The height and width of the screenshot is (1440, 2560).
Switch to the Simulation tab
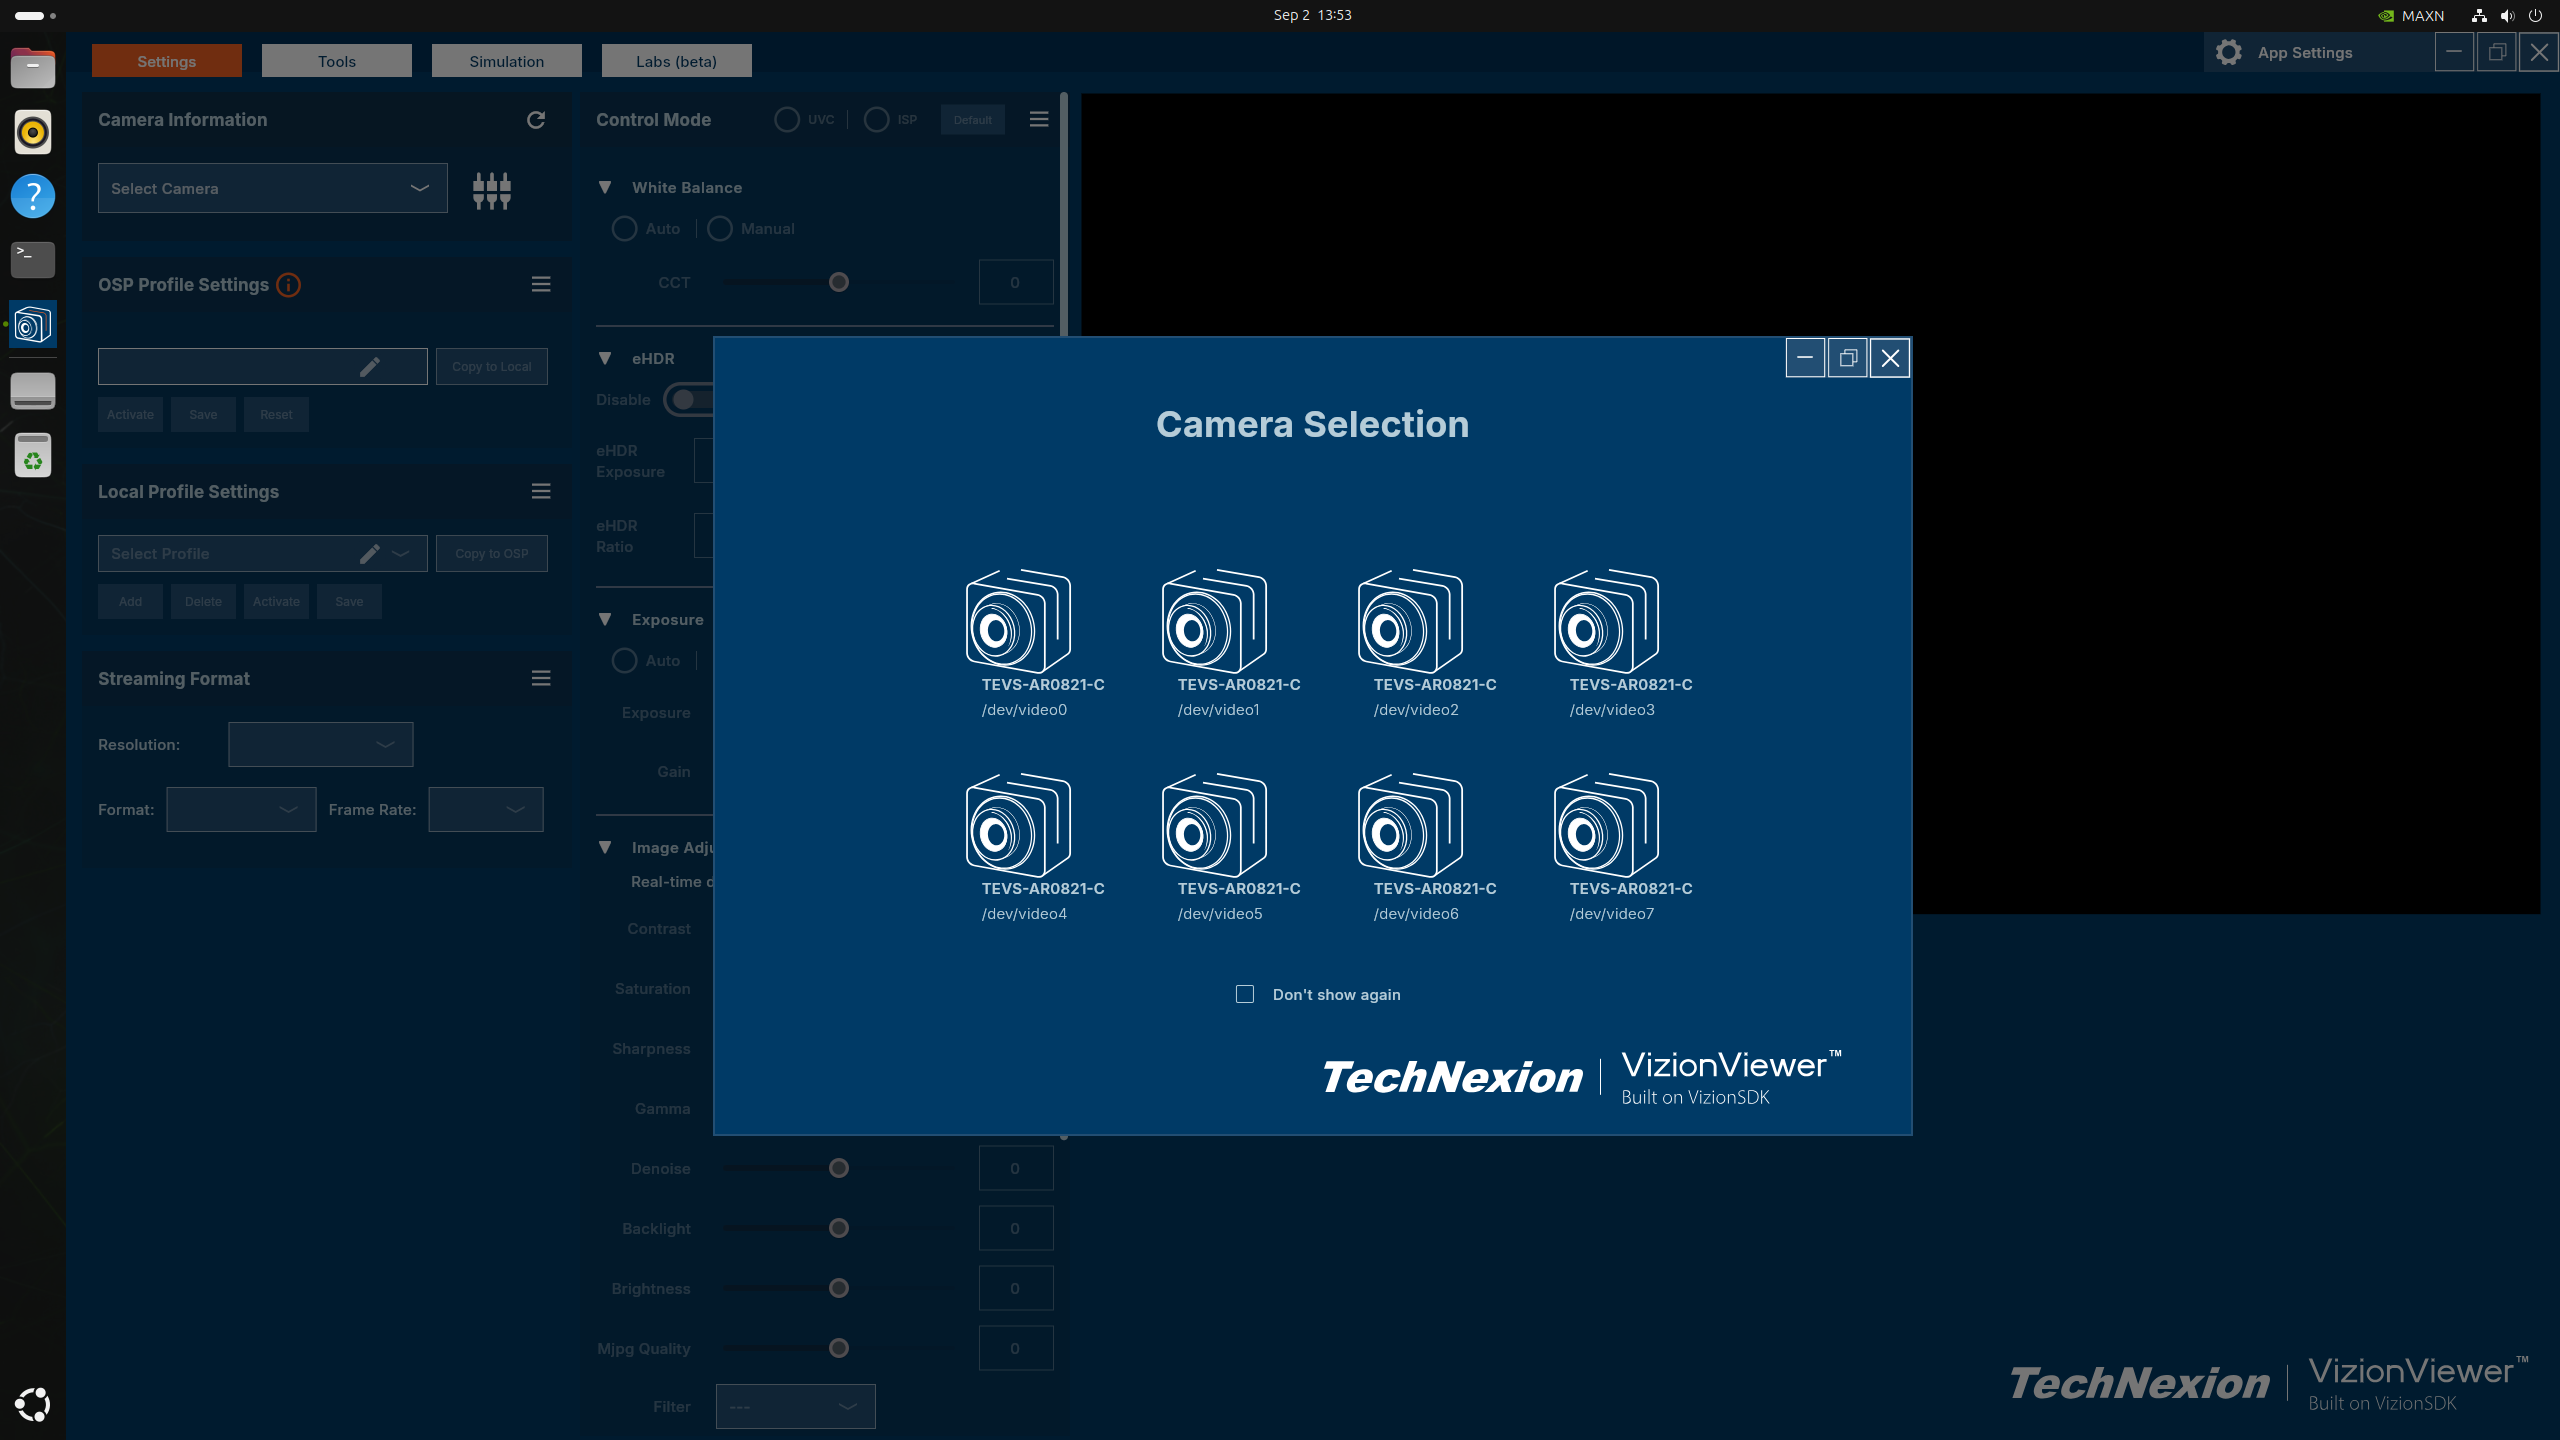coord(507,61)
